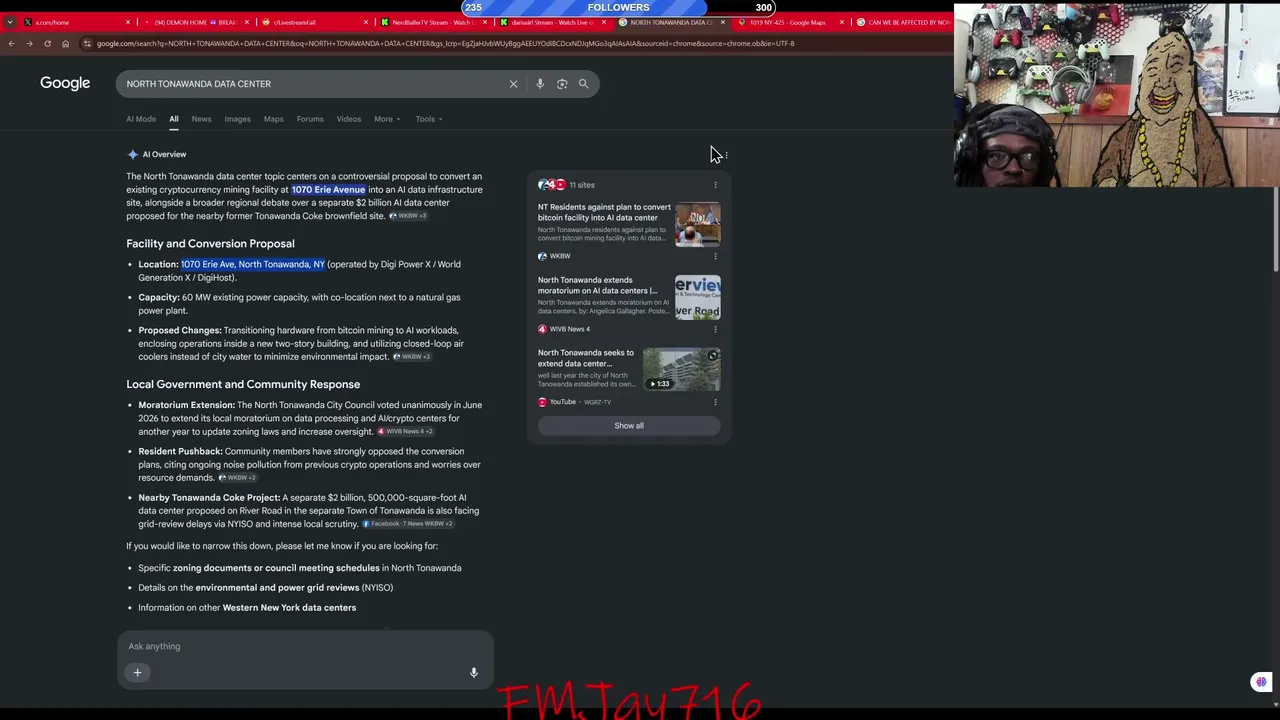The width and height of the screenshot is (1280, 720).
Task: Close the North Tonawanda Data Center tab
Action: tap(723, 22)
